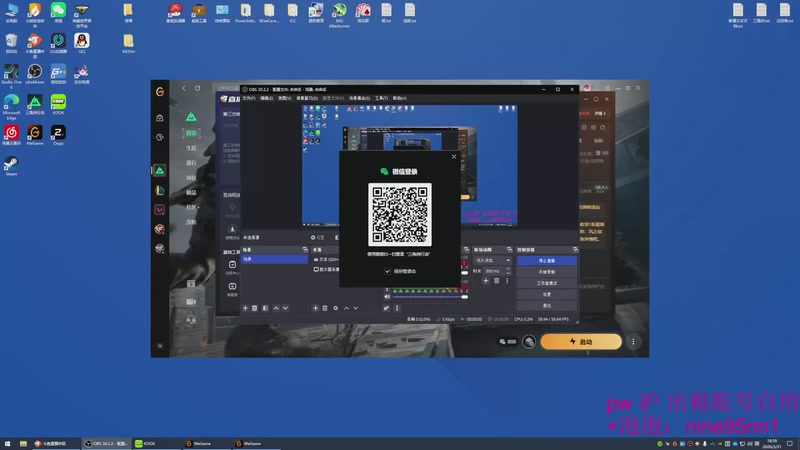Move the scene down with the arrow
This screenshot has height=450, width=800.
[x=285, y=308]
